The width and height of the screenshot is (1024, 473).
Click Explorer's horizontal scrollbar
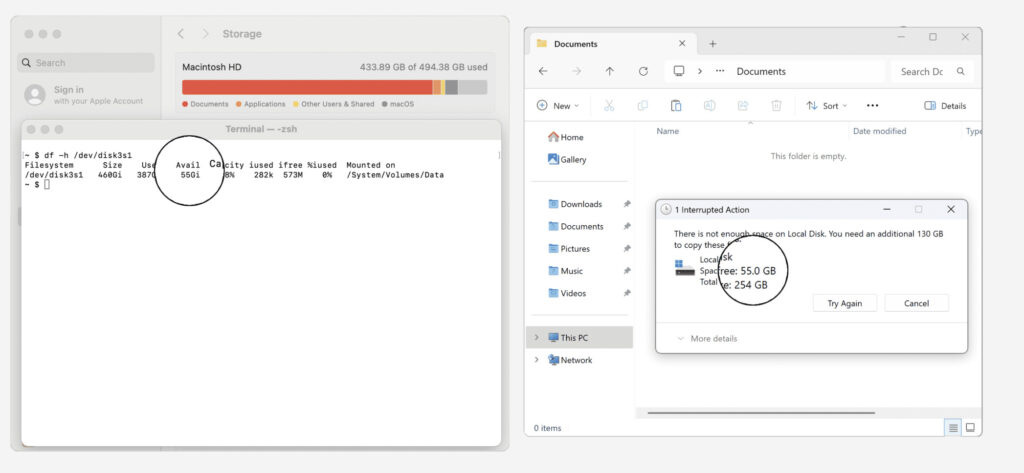click(761, 412)
